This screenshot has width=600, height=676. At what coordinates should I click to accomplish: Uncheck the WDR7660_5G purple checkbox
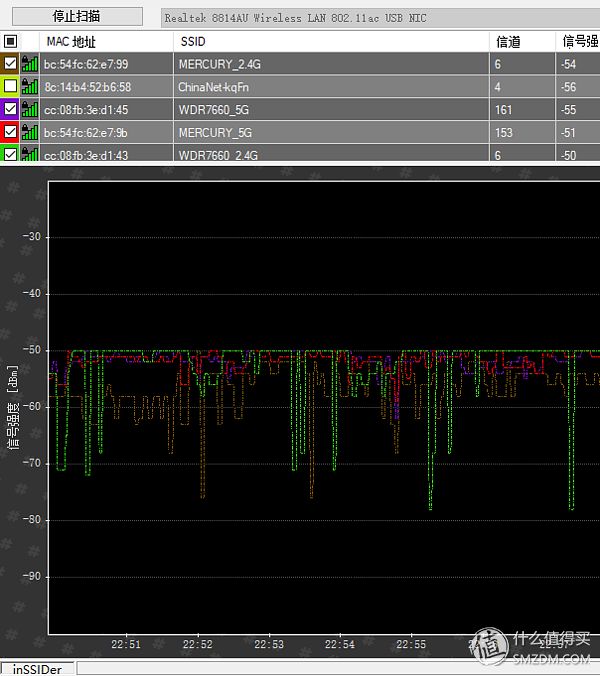(x=10, y=109)
